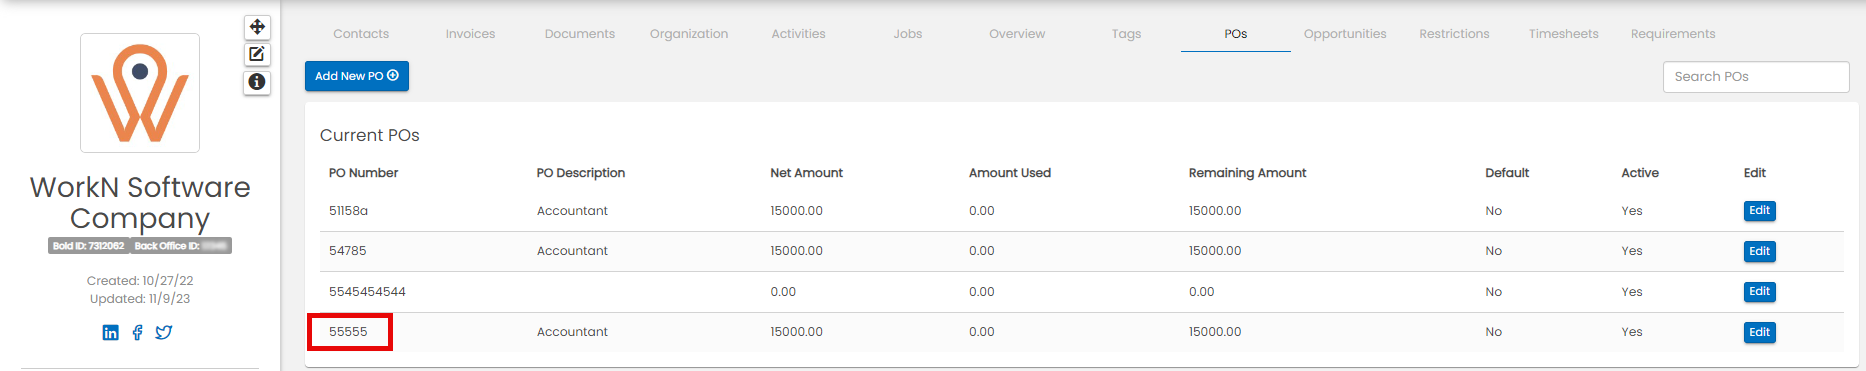This screenshot has height=371, width=1866.
Task: Open the LinkedIn profile icon
Action: pos(111,332)
